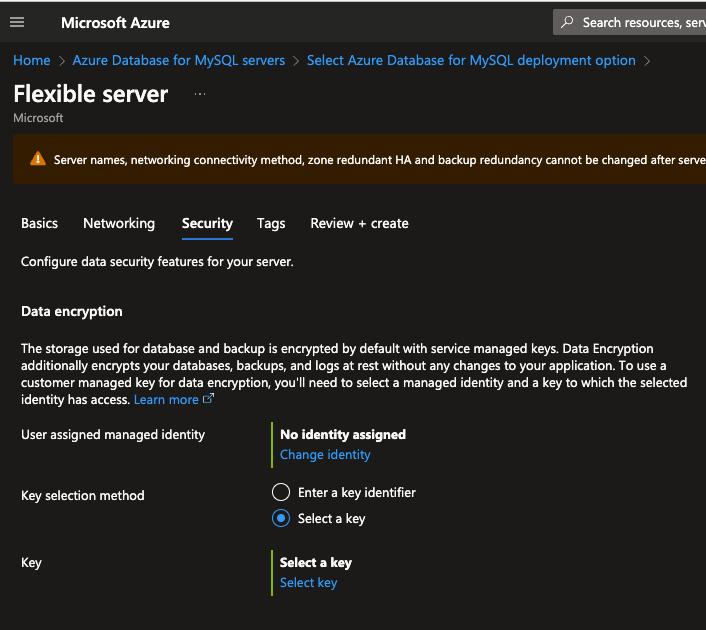Choose the Select a key radio button

[281, 518]
